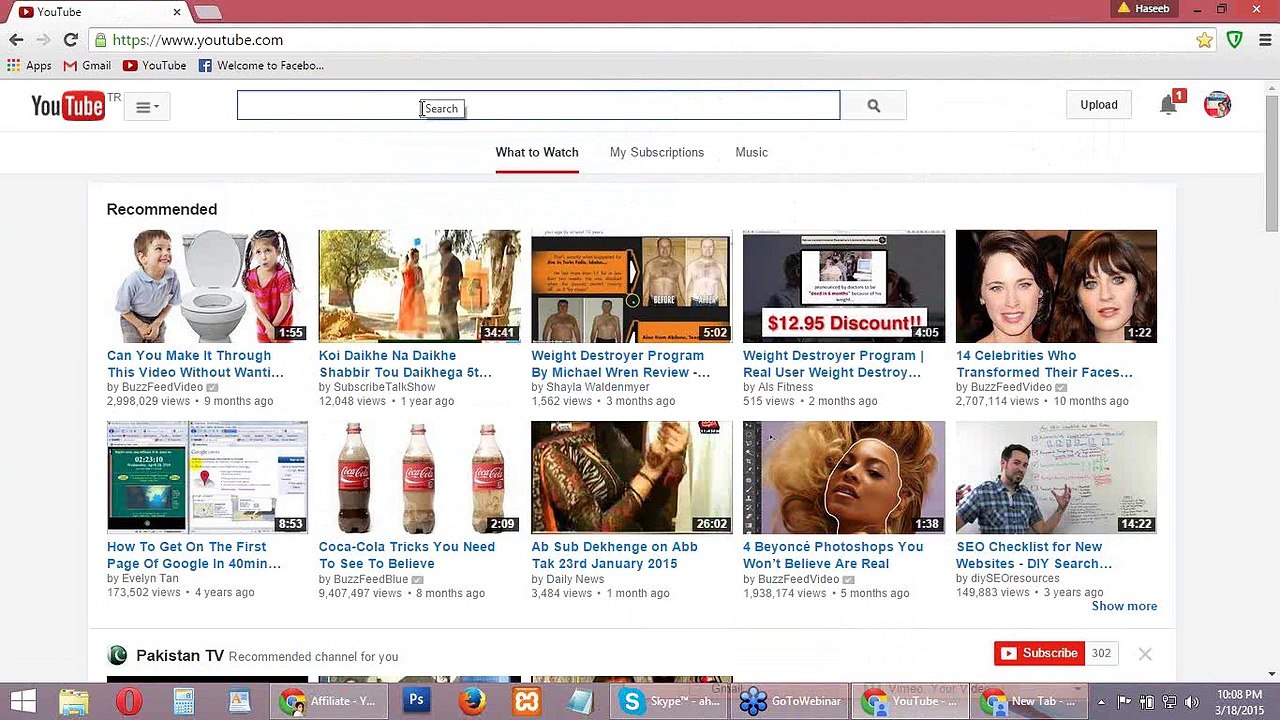Image resolution: width=1280 pixels, height=720 pixels.
Task: Open the Gmail bookmark link
Action: (87, 65)
